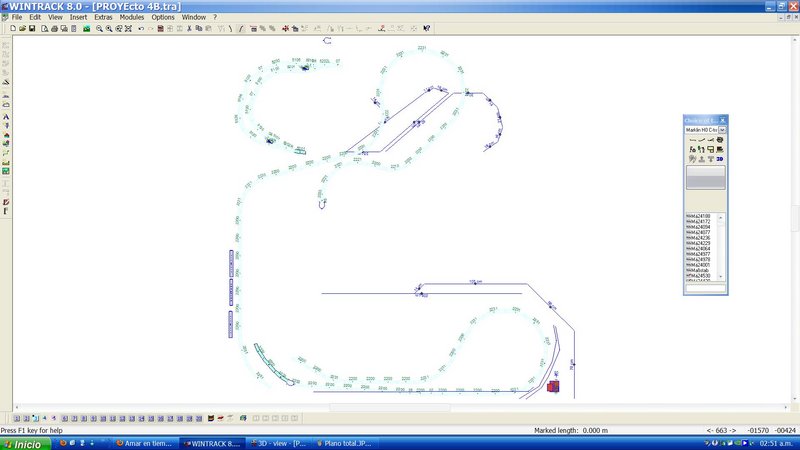The height and width of the screenshot is (450, 800).
Task: Click the horizontal scrollbar thumb below the canvas
Action: click(x=390, y=408)
